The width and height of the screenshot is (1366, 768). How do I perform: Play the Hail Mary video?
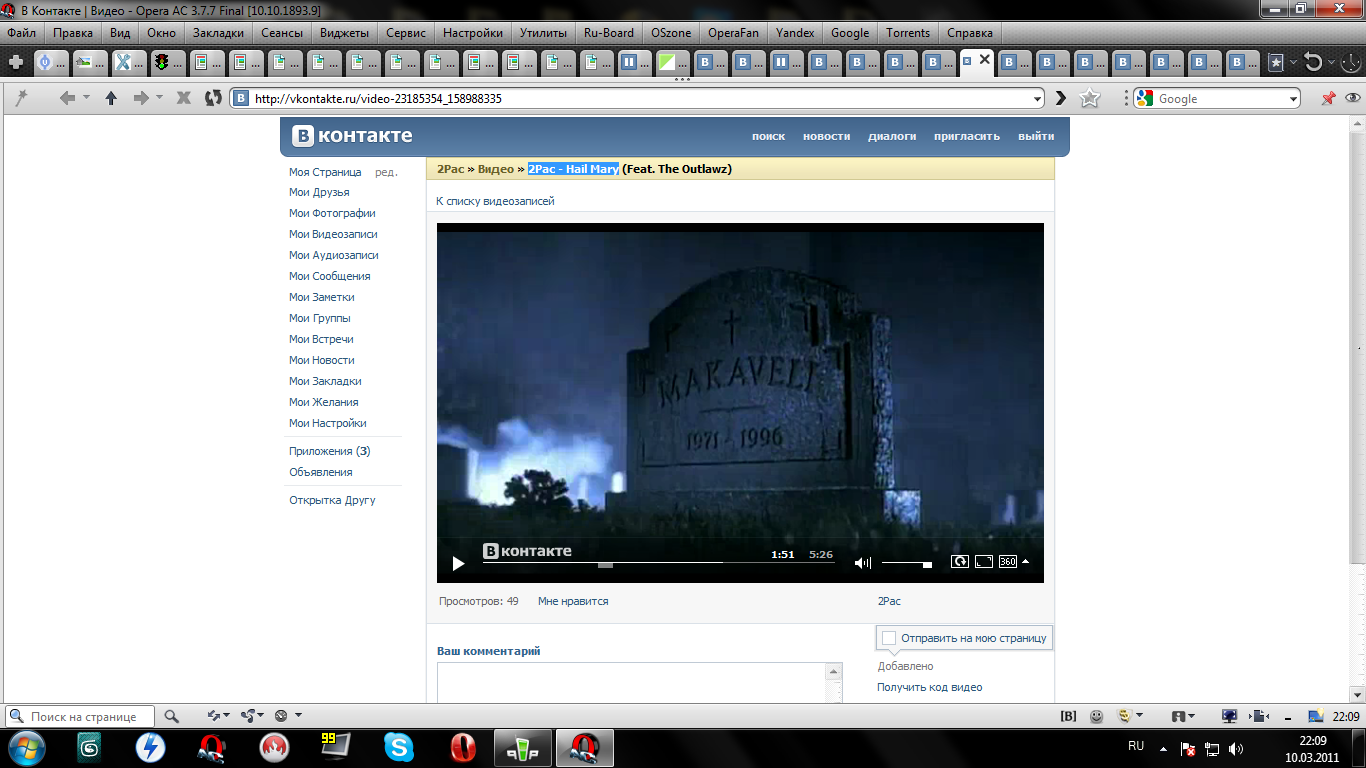458,563
